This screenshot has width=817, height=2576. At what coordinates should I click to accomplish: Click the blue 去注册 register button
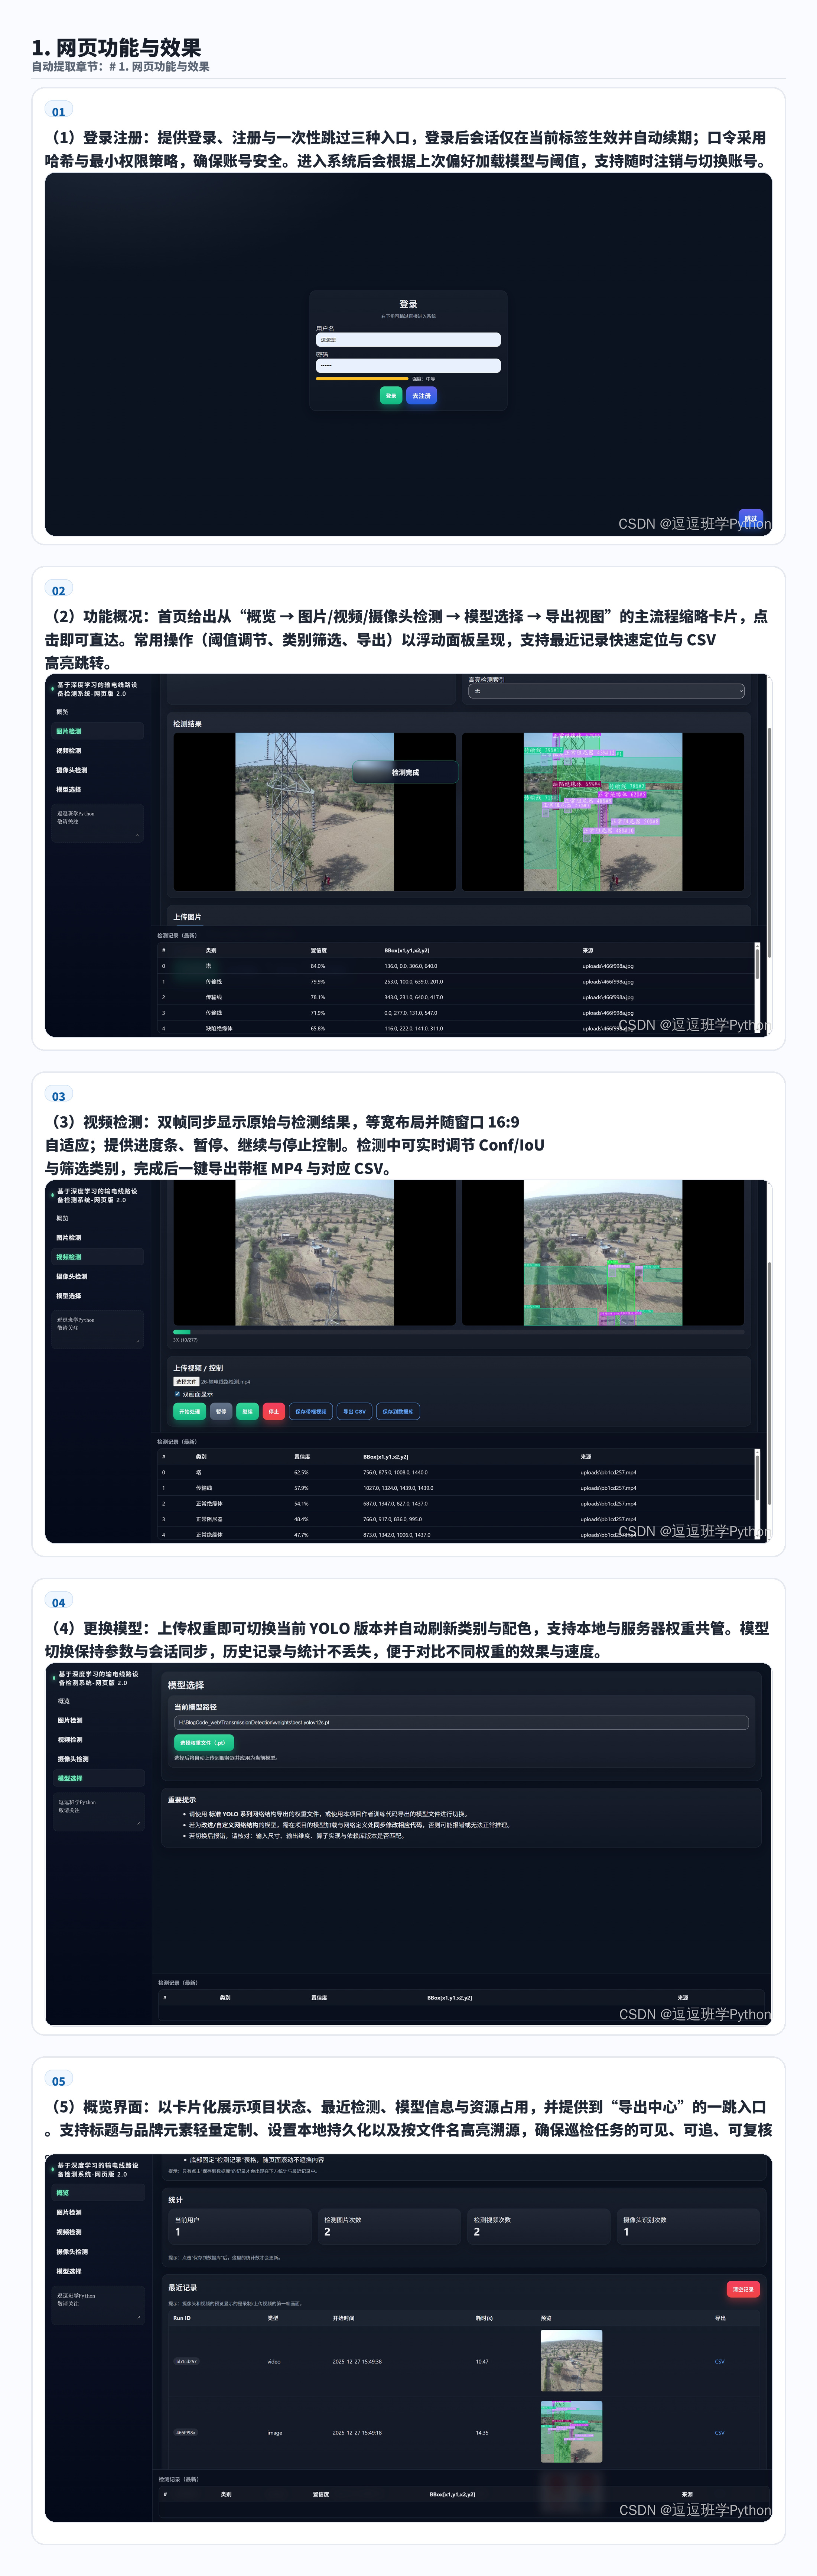coord(421,396)
